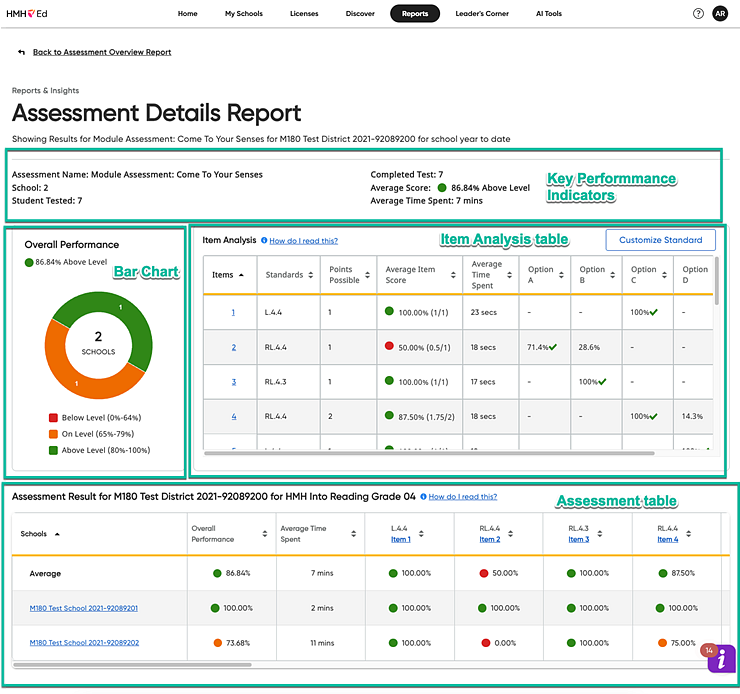
Task: Sort by Option C column
Action: coord(664,275)
